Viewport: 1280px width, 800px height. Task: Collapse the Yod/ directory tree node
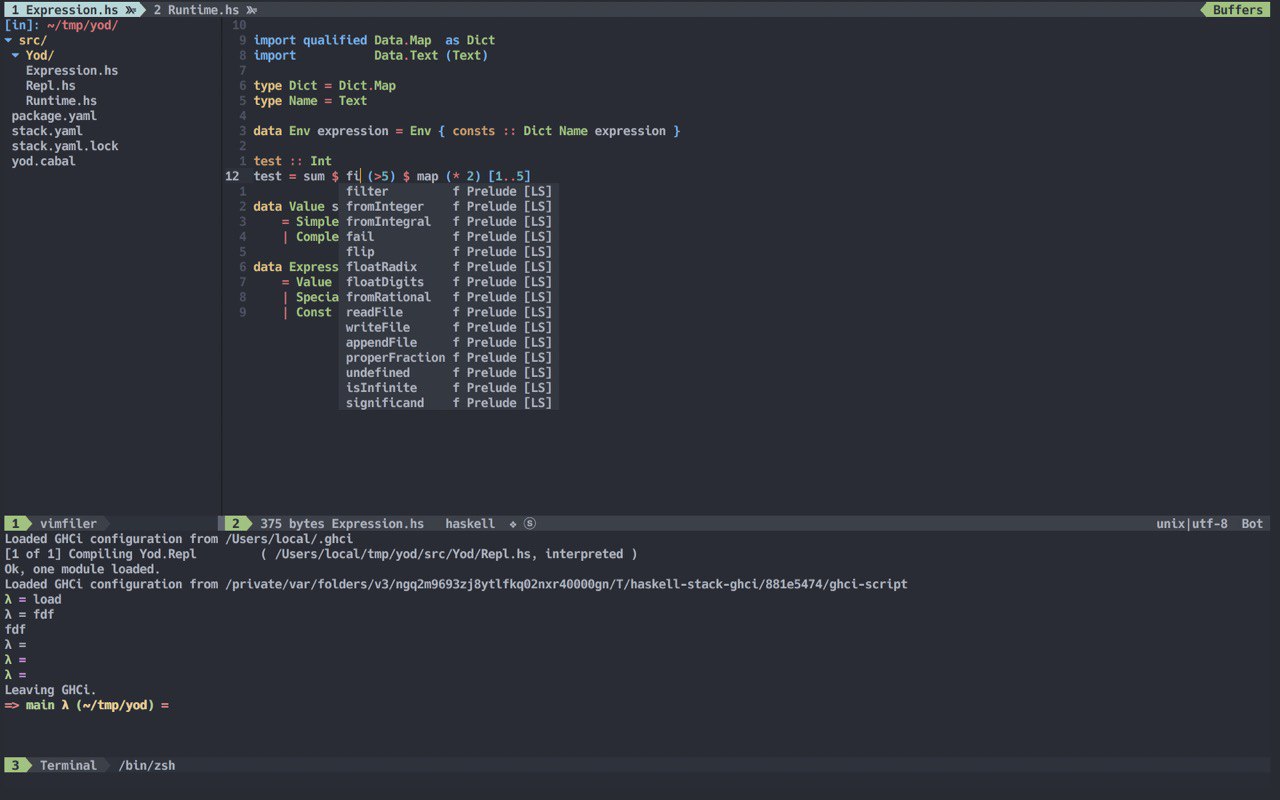click(x=38, y=55)
